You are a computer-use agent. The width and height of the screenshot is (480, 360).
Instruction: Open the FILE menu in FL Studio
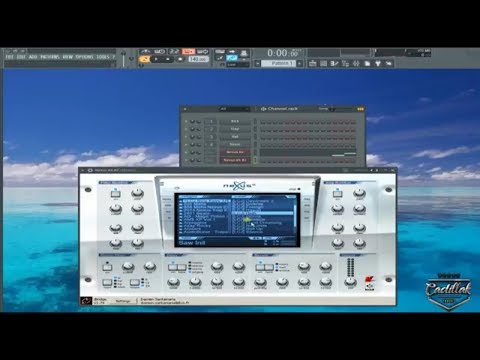pyautogui.click(x=9, y=57)
